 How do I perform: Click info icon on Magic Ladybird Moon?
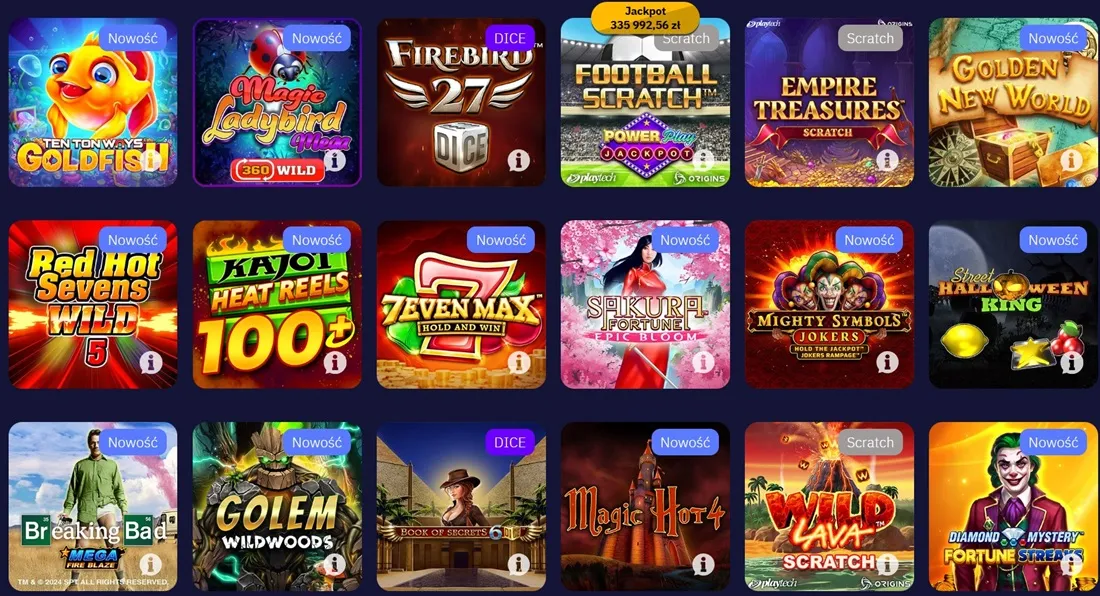coord(335,161)
